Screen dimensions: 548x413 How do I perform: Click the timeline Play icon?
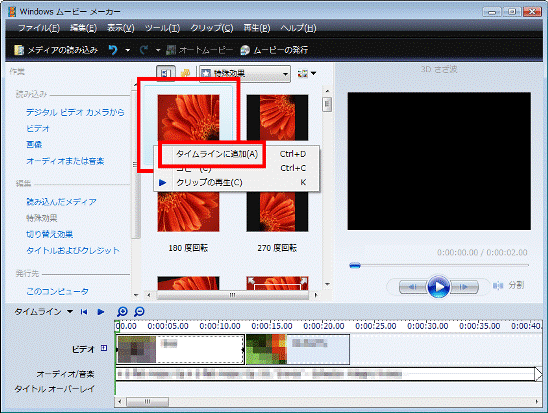(x=101, y=312)
